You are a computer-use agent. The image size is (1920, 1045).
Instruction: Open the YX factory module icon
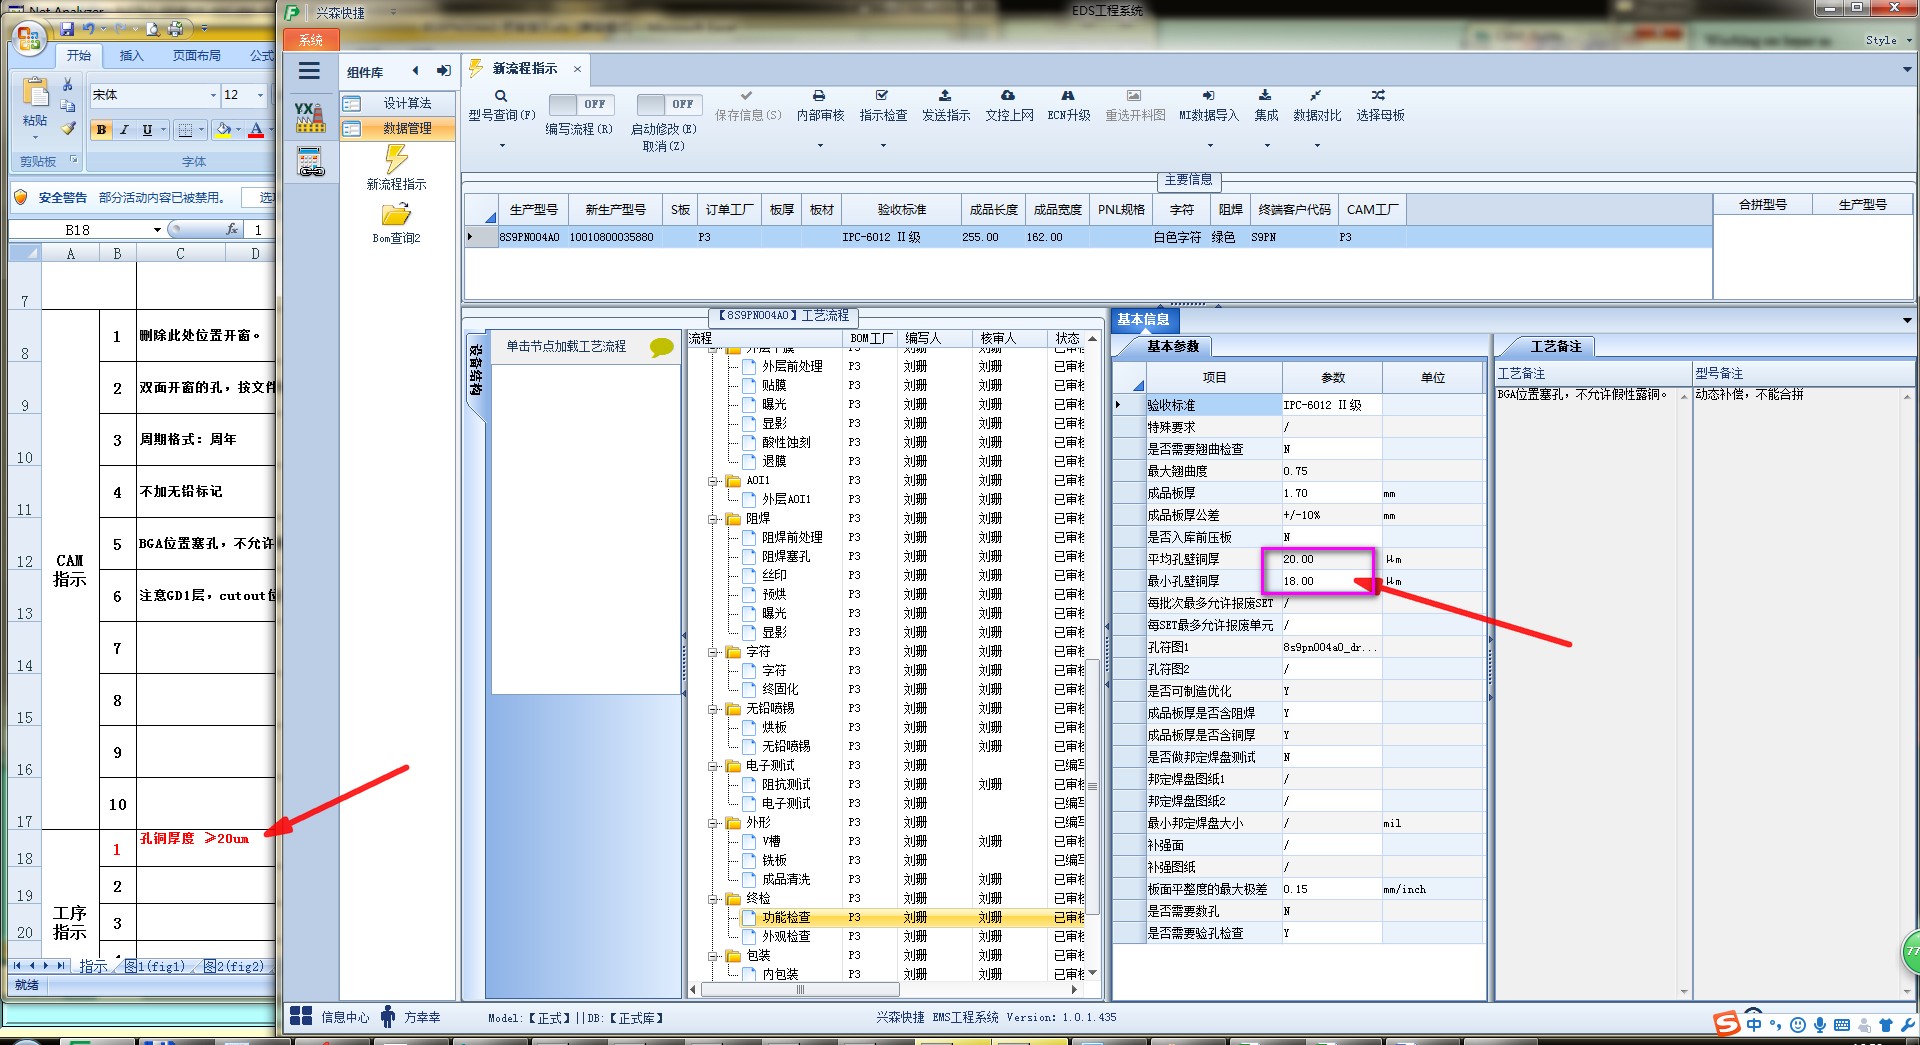310,117
